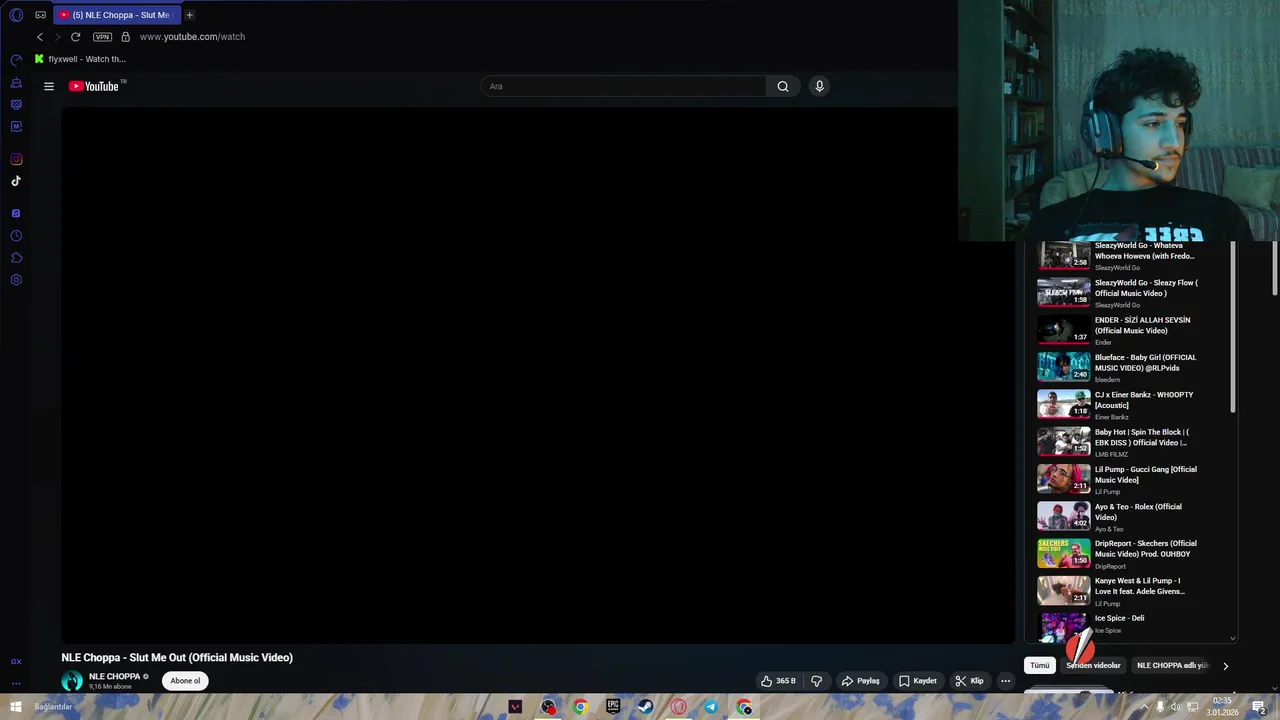Open Instagram in the sidebar

(16, 159)
